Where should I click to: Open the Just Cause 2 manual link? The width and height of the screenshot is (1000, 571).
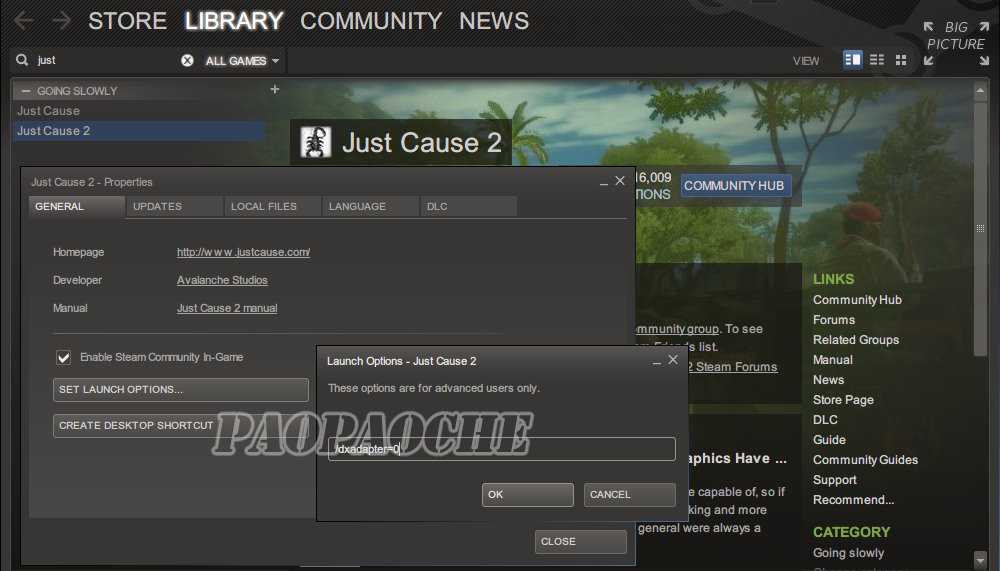227,308
